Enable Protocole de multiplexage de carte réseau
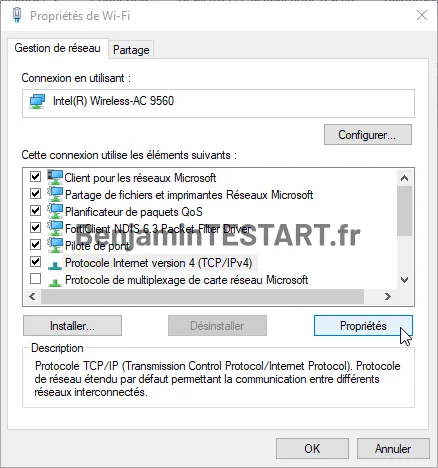 35,278
